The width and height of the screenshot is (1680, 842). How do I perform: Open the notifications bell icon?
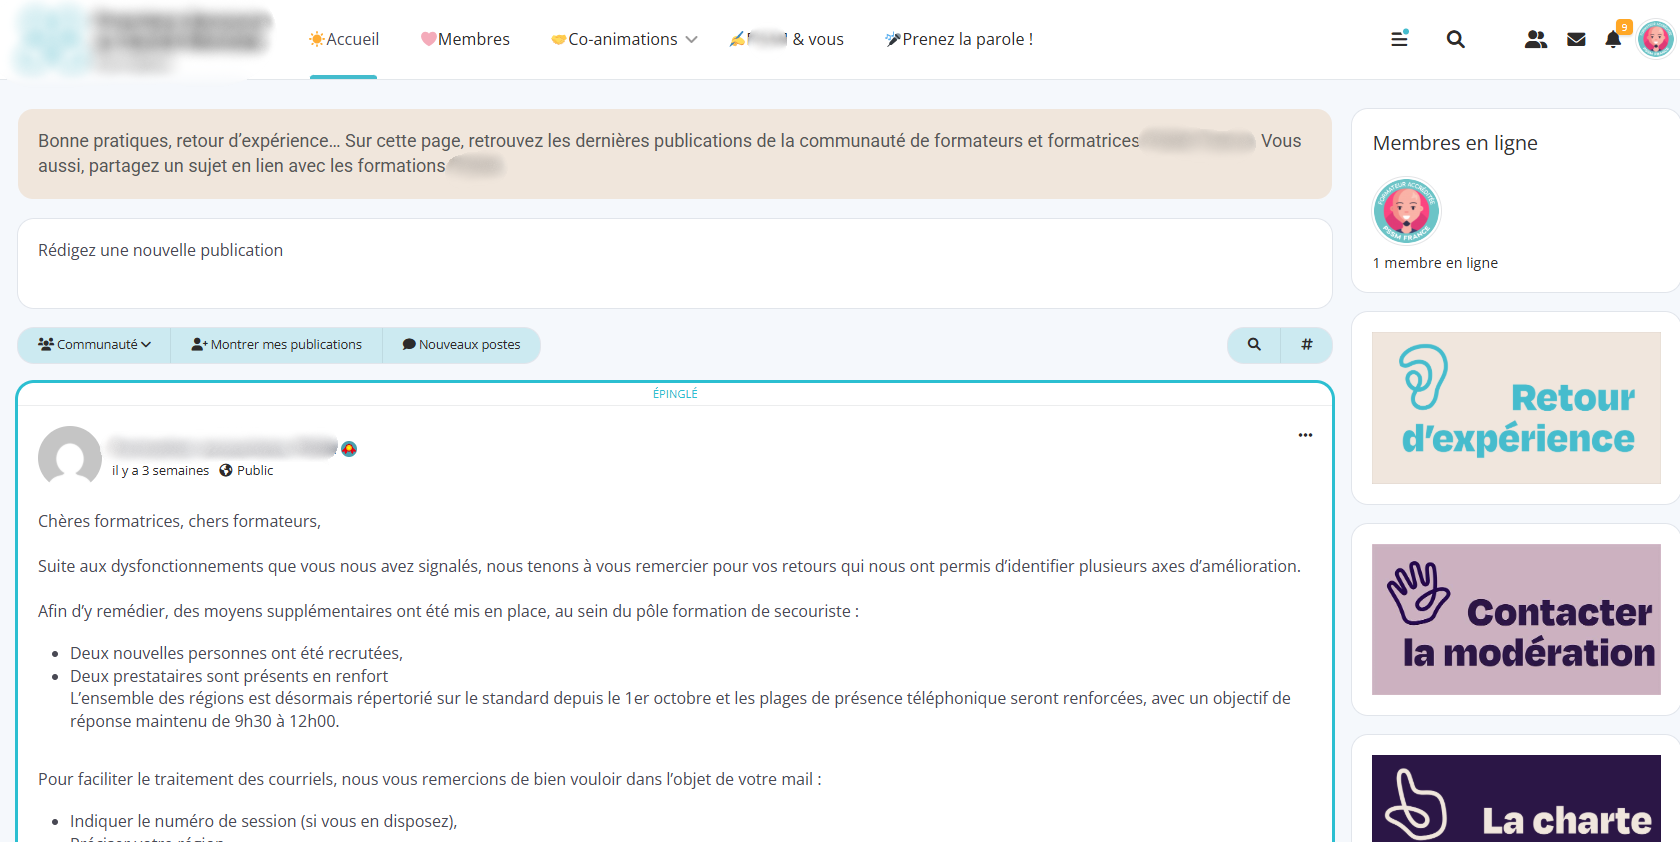1613,39
